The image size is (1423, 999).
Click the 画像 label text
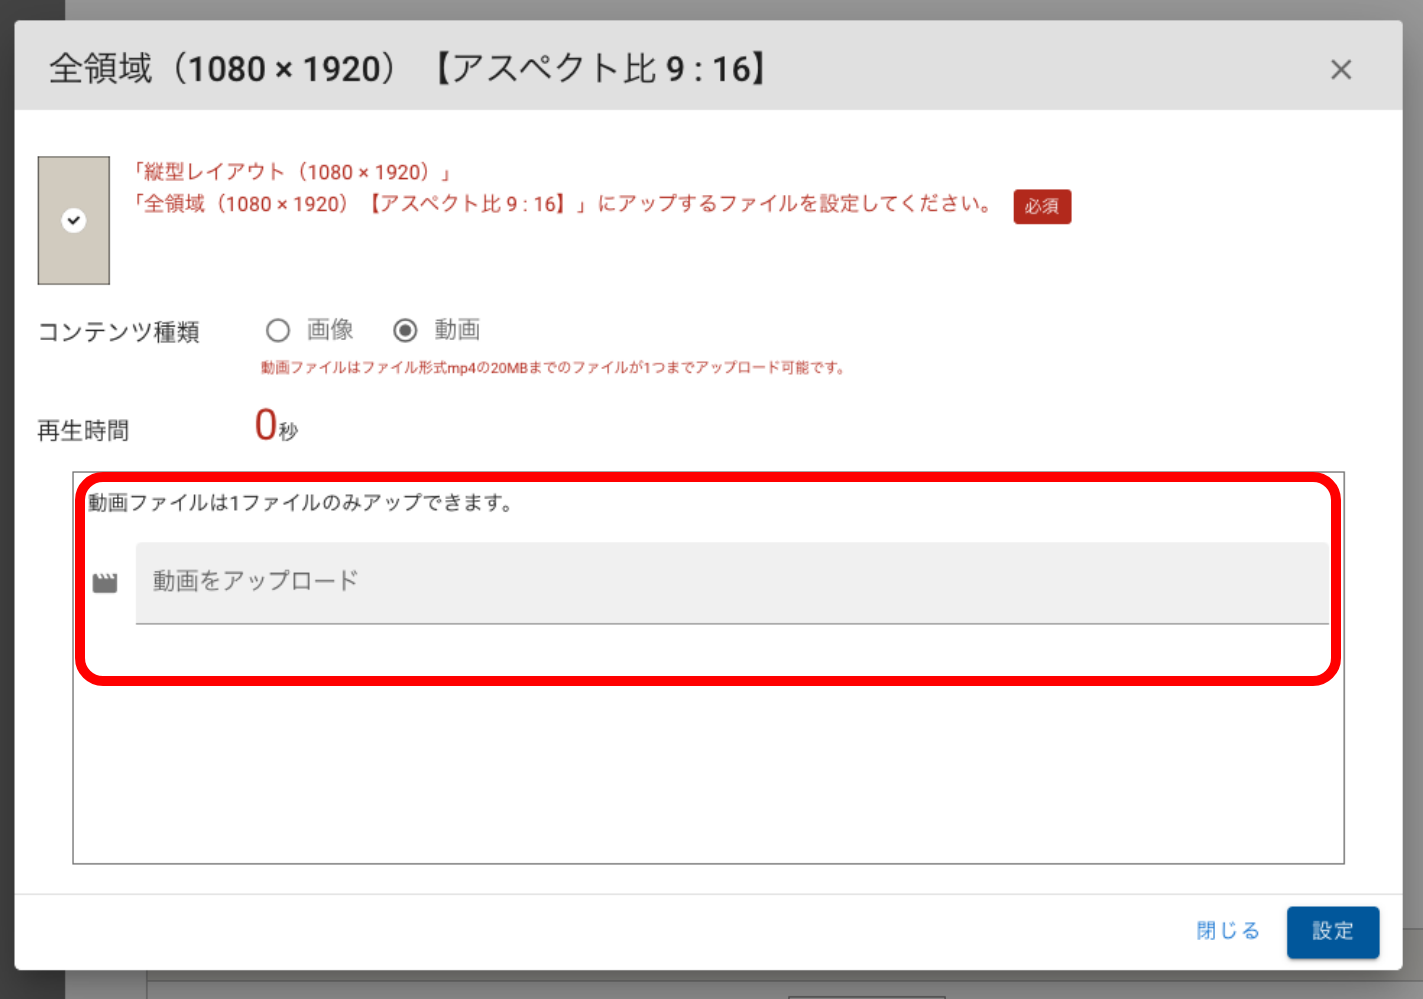pos(330,330)
